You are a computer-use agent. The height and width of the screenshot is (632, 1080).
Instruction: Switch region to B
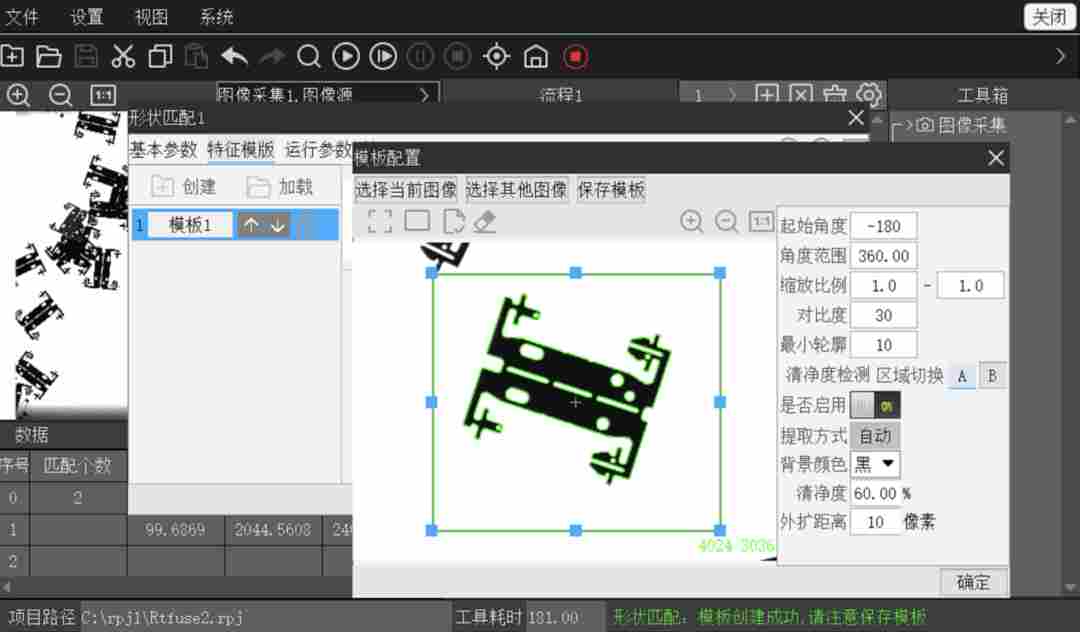(x=992, y=376)
